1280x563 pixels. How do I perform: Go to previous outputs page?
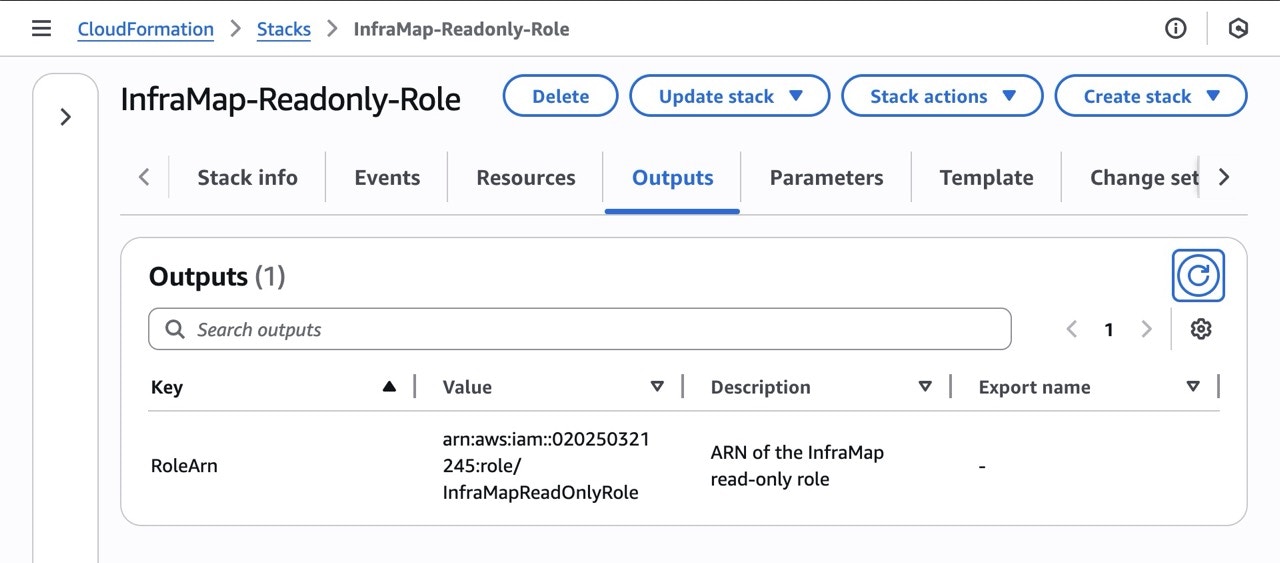[1072, 329]
